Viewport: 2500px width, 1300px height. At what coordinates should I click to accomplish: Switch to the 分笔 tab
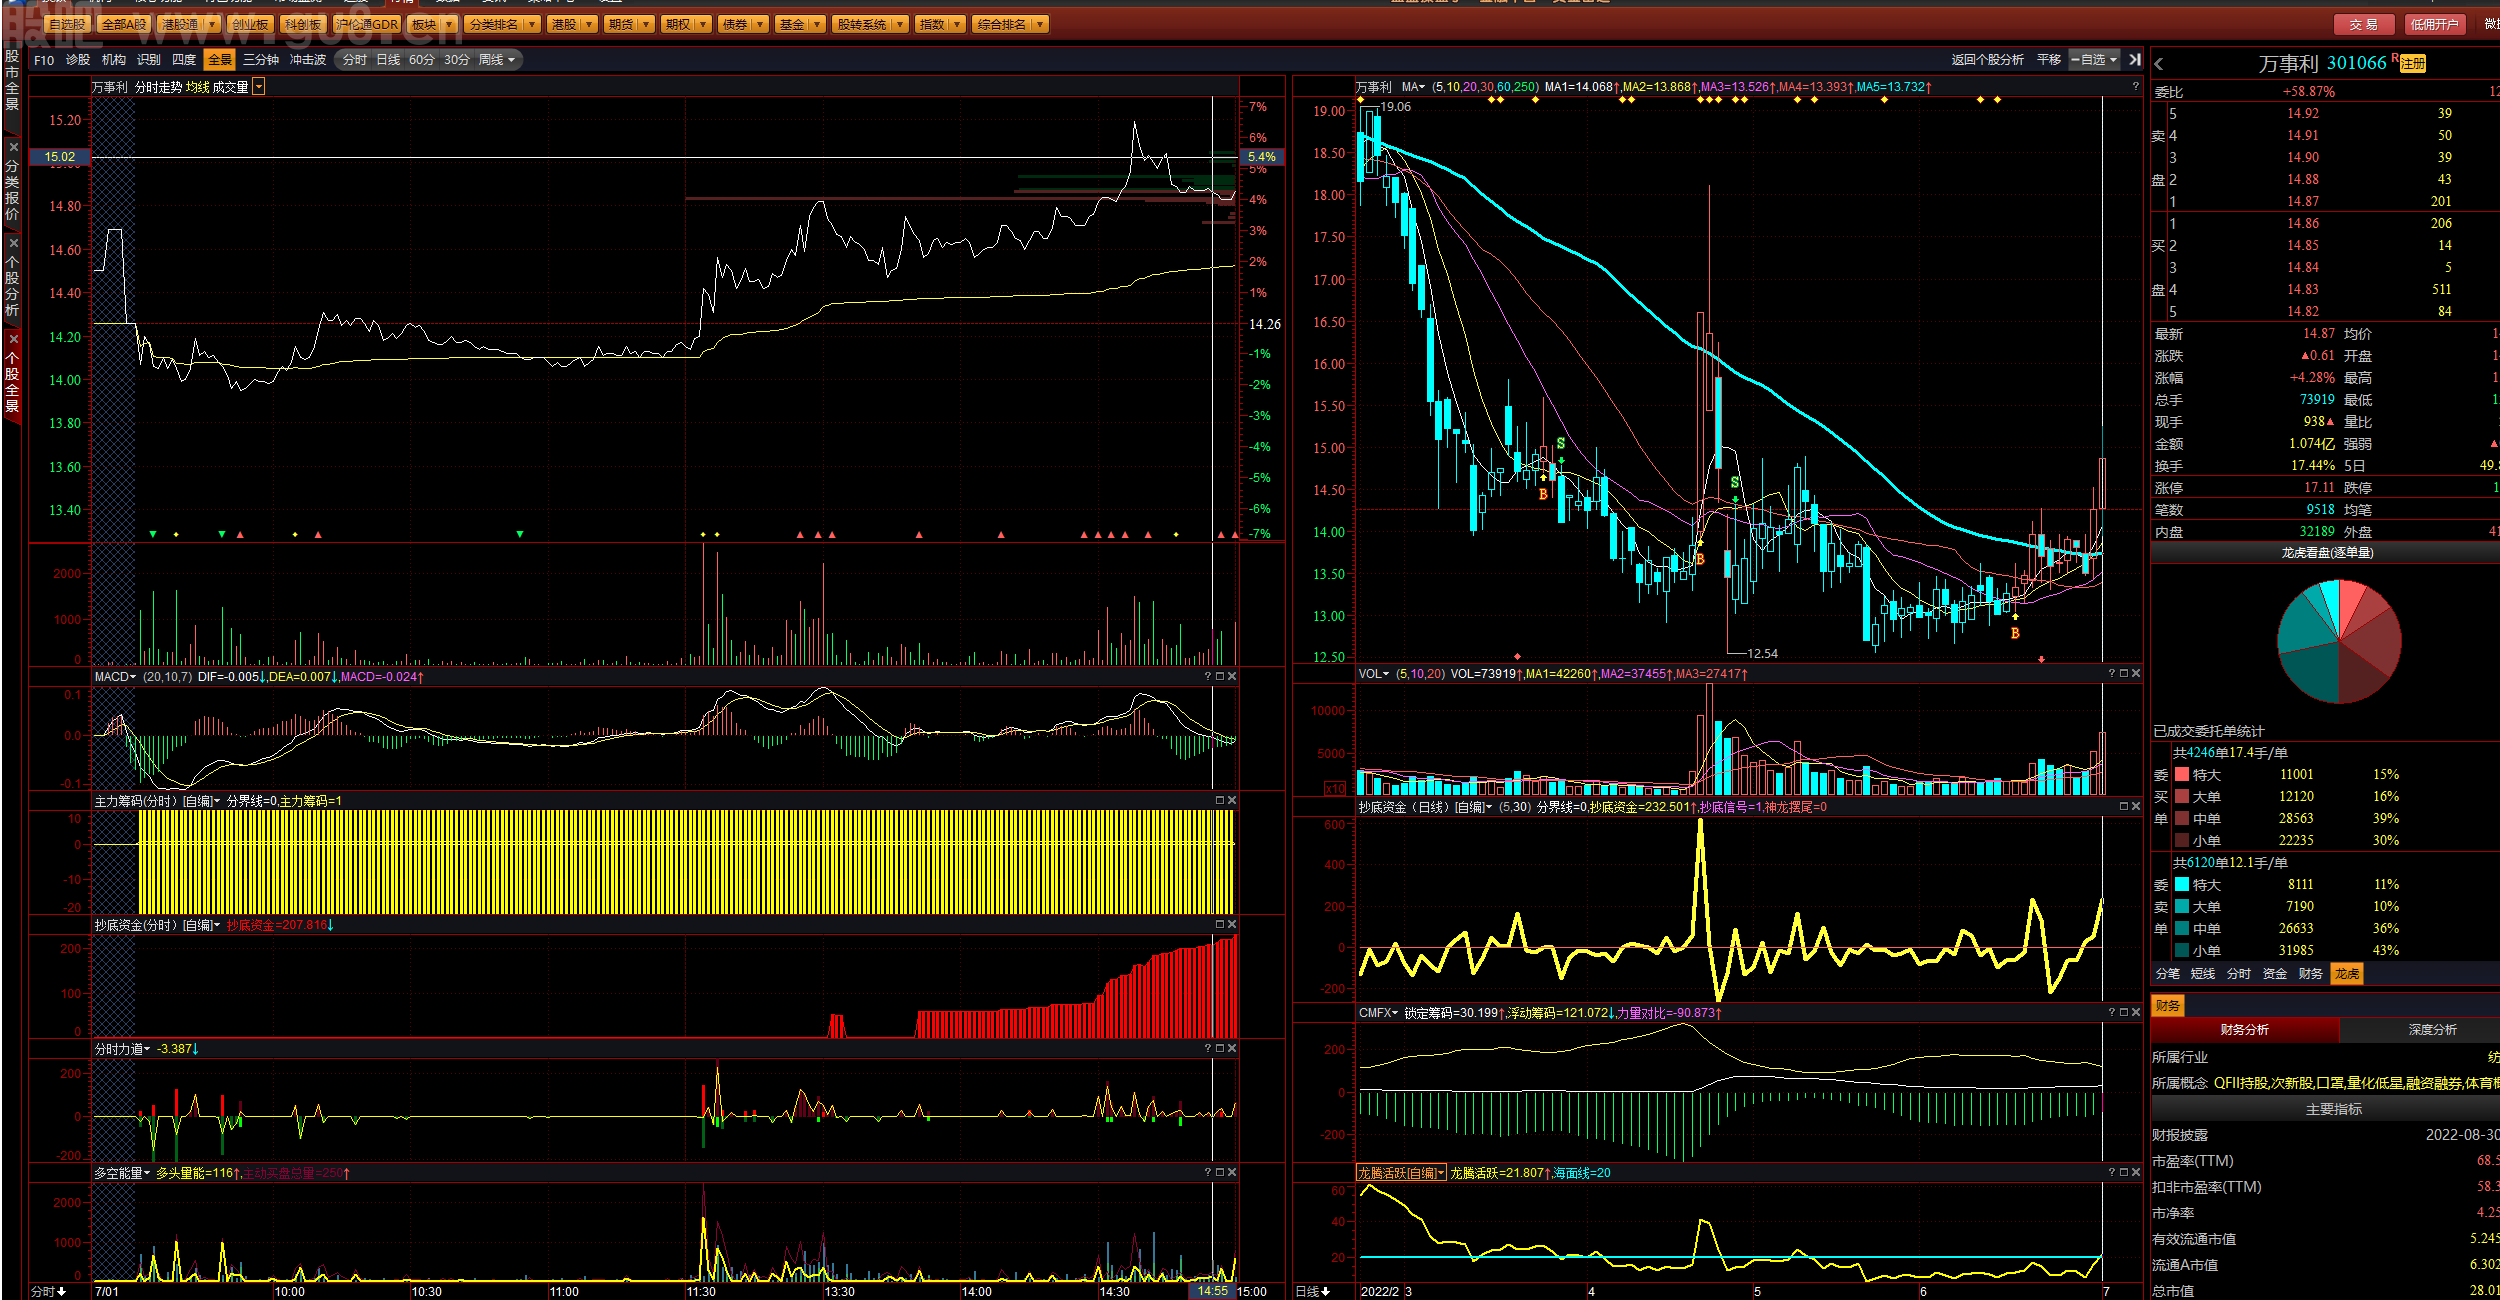[x=2168, y=974]
